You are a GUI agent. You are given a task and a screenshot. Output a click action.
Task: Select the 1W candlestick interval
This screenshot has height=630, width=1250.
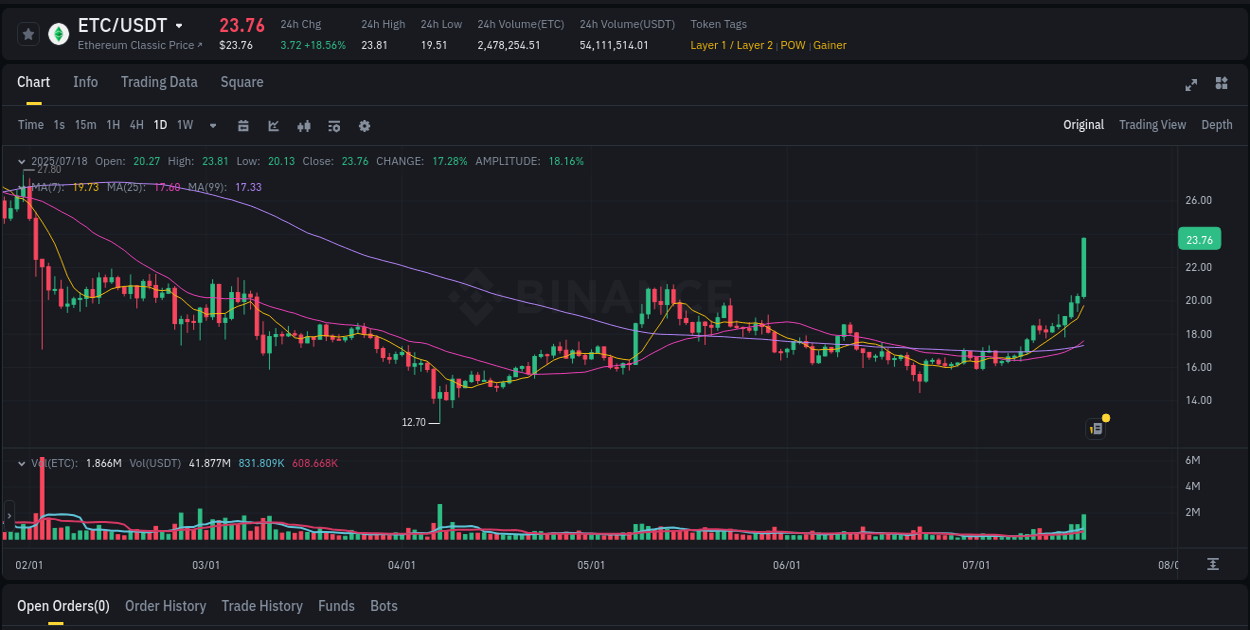[x=185, y=126]
